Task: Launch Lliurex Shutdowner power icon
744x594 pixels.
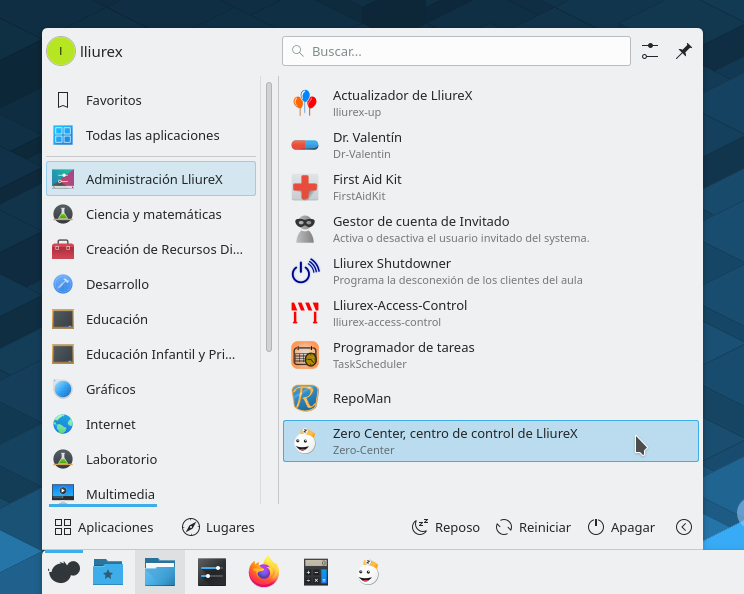Action: [x=304, y=271]
